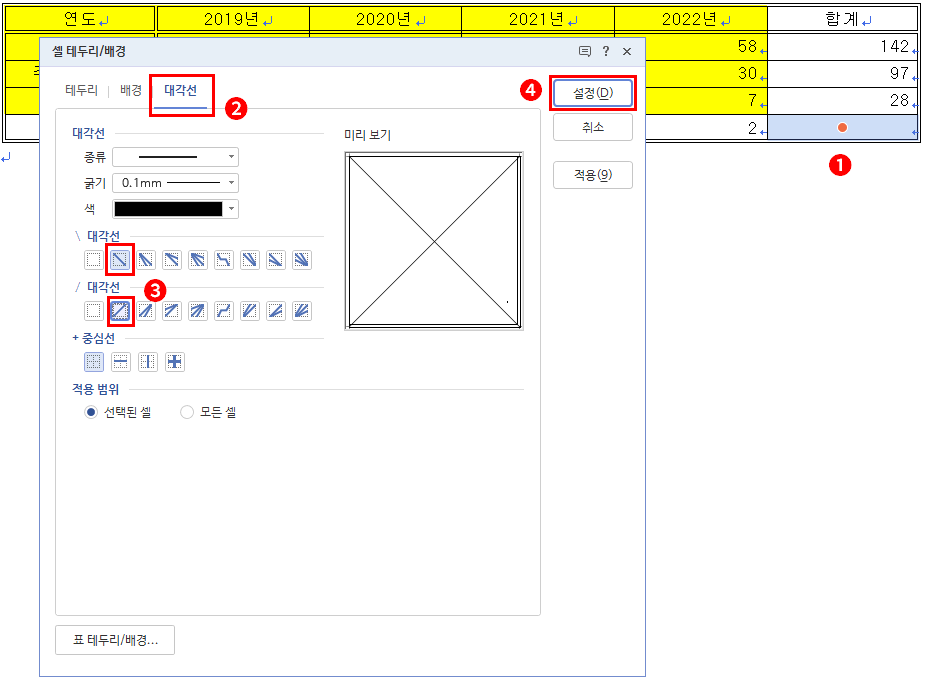
Task: Pick the double slash diagonal fanning downward from top-right
Action: (x=146, y=311)
